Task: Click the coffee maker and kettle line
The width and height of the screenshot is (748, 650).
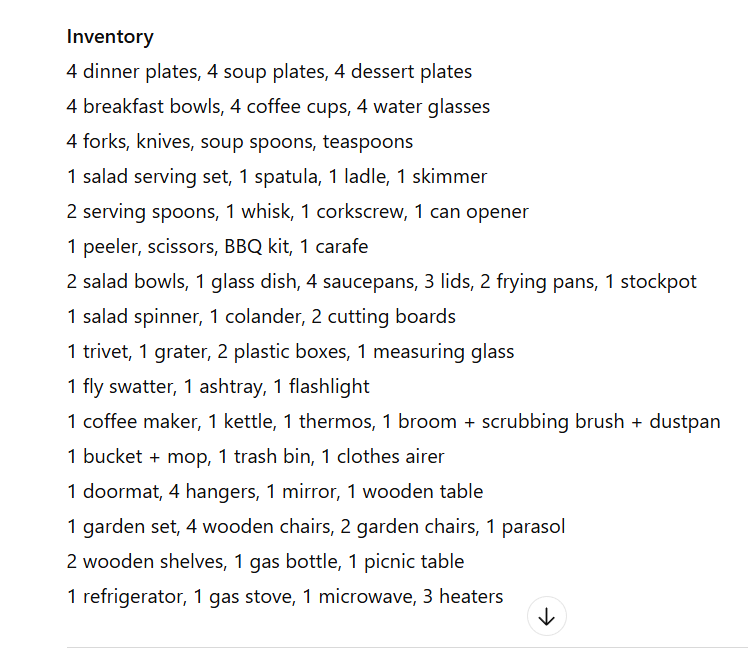Action: 394,422
